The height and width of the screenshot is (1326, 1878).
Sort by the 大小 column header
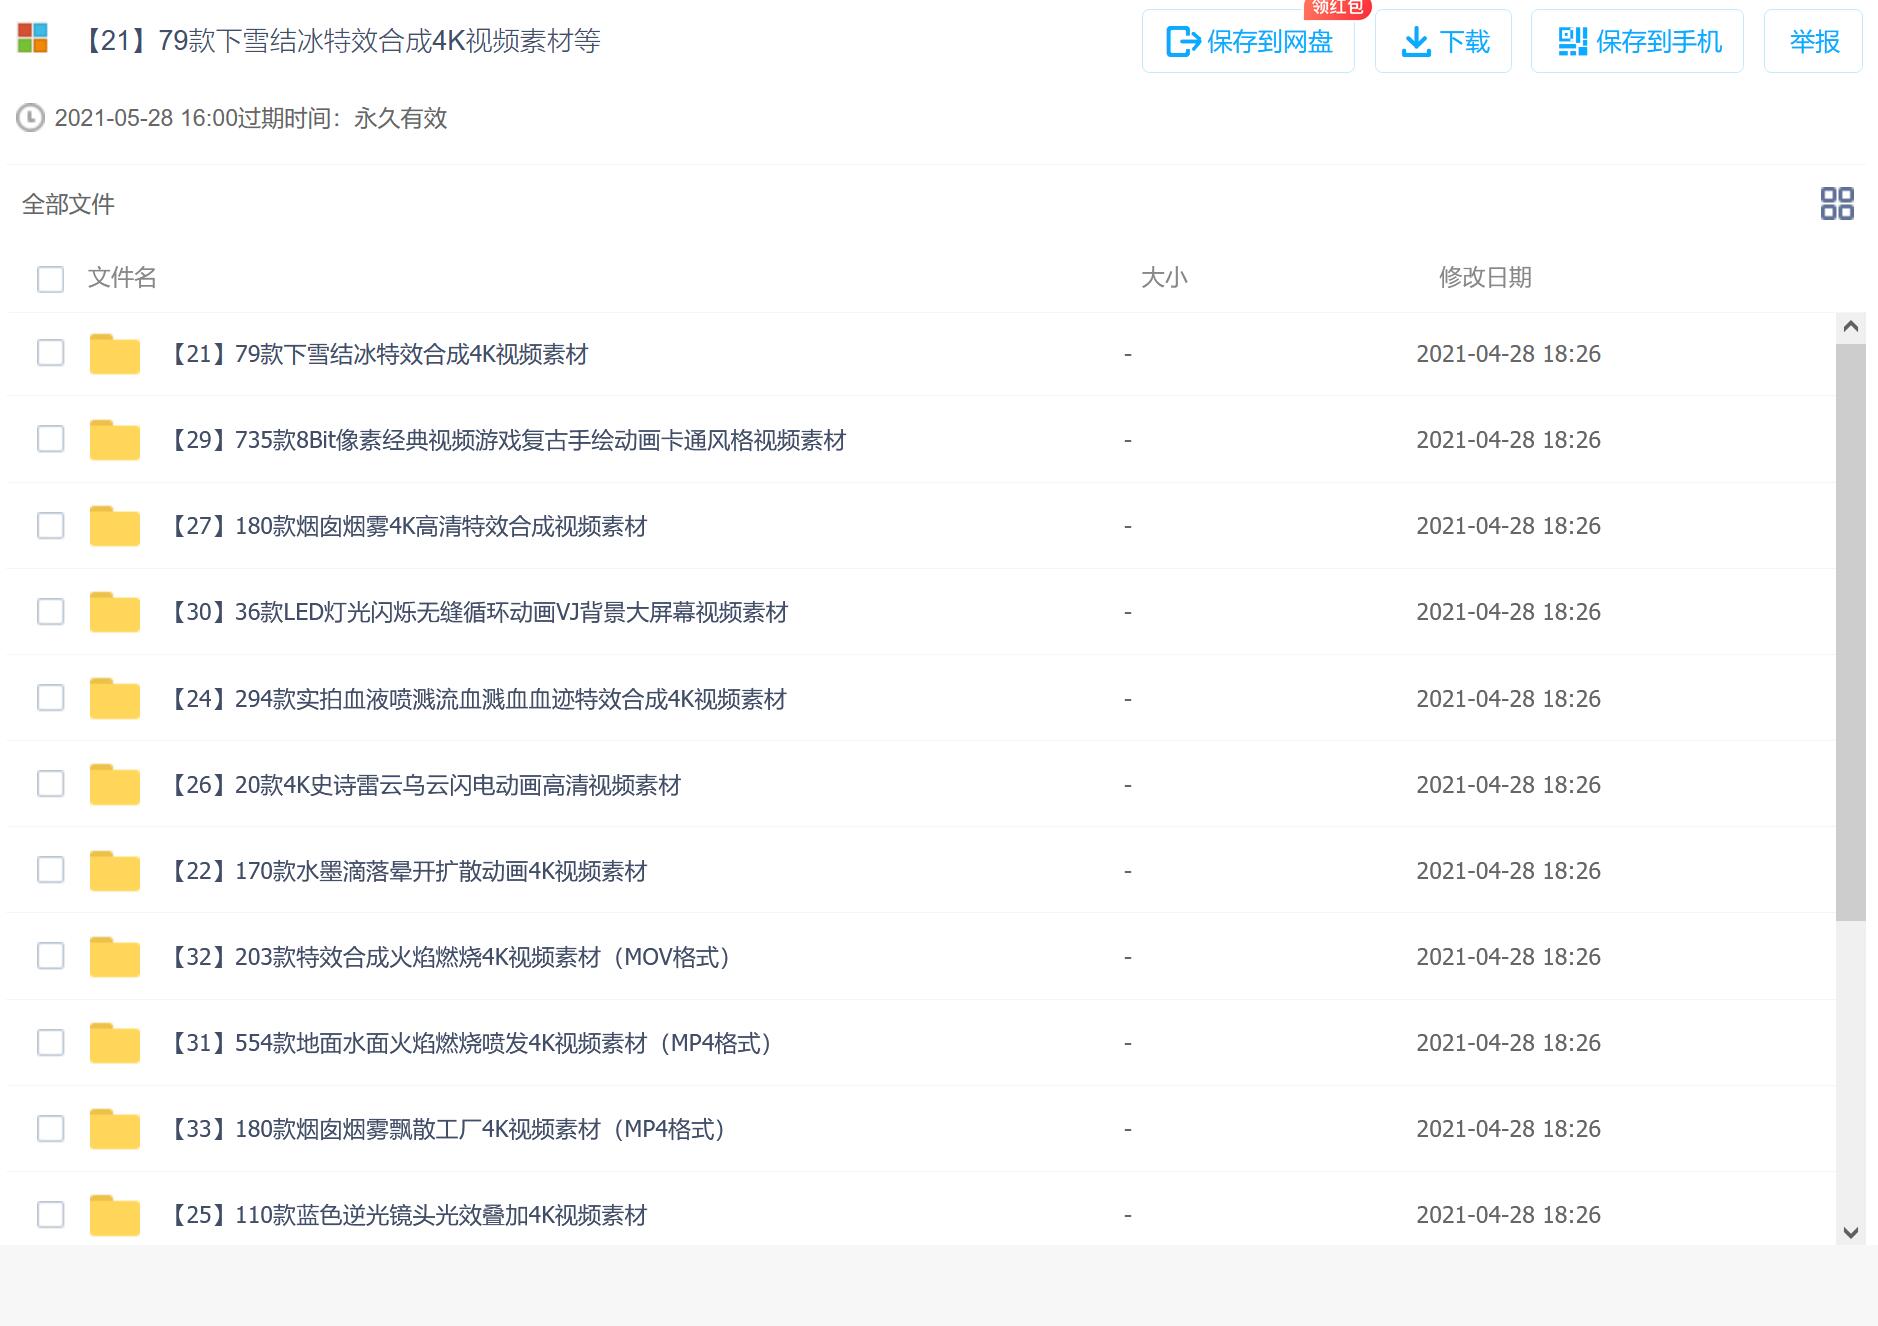coord(1164,277)
